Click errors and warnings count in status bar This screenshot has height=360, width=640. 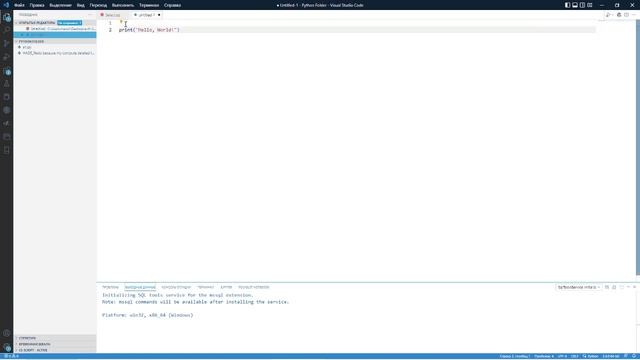(12, 356)
